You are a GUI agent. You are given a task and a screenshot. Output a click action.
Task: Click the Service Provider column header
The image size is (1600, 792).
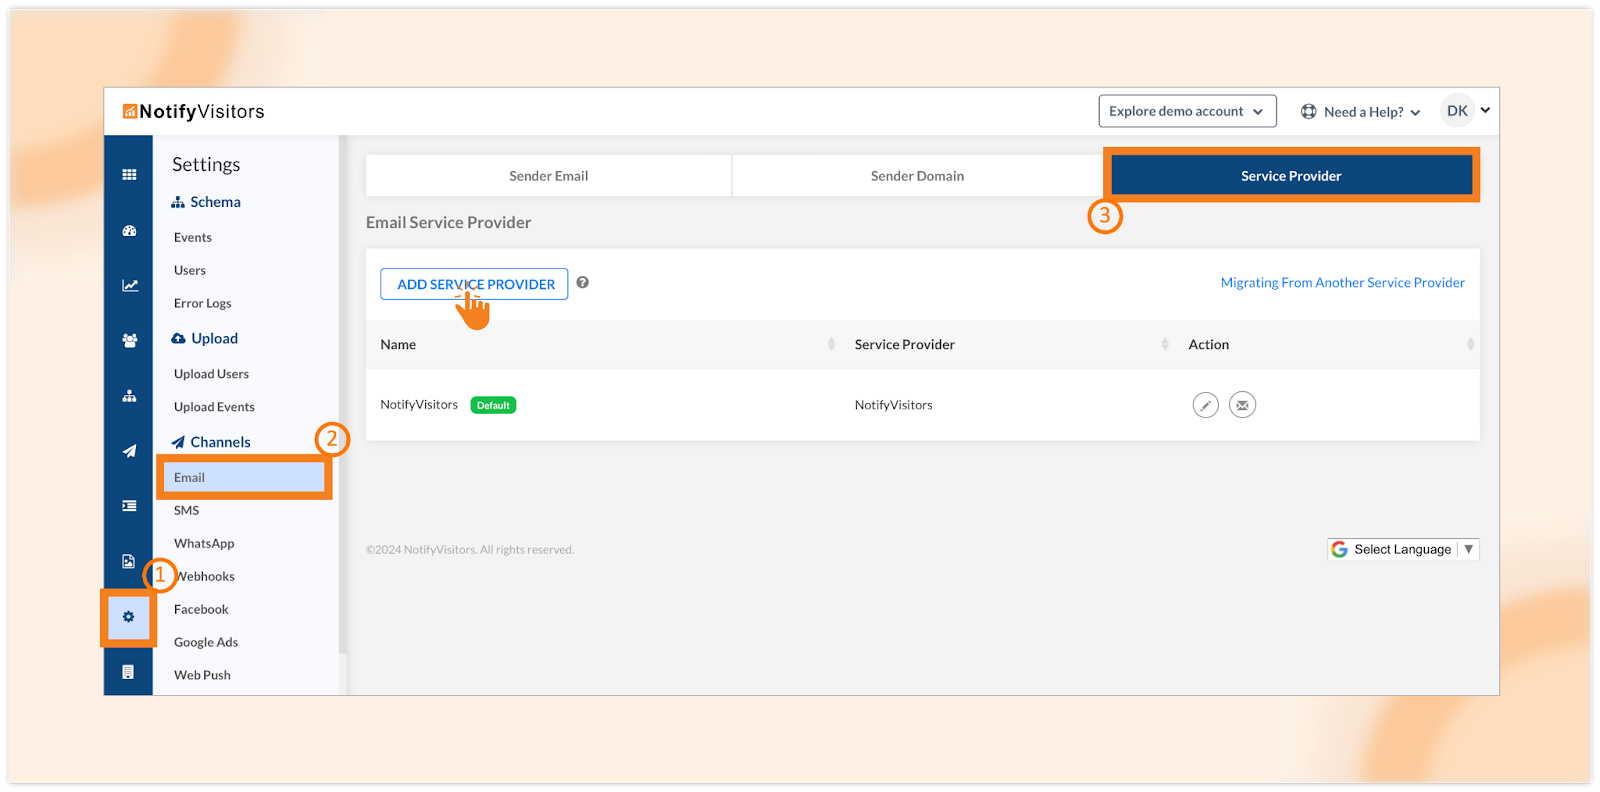pyautogui.click(x=904, y=344)
